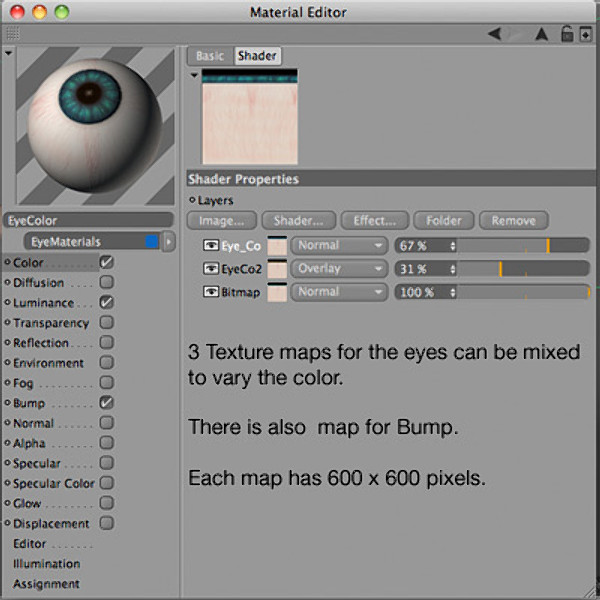Enable the Diffusion channel checkbox
600x600 pixels.
point(106,282)
